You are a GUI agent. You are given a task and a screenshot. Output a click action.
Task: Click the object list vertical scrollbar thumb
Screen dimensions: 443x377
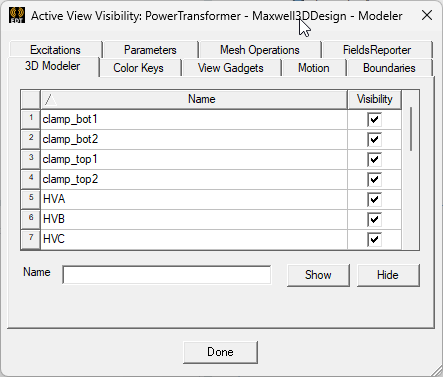pos(411,129)
